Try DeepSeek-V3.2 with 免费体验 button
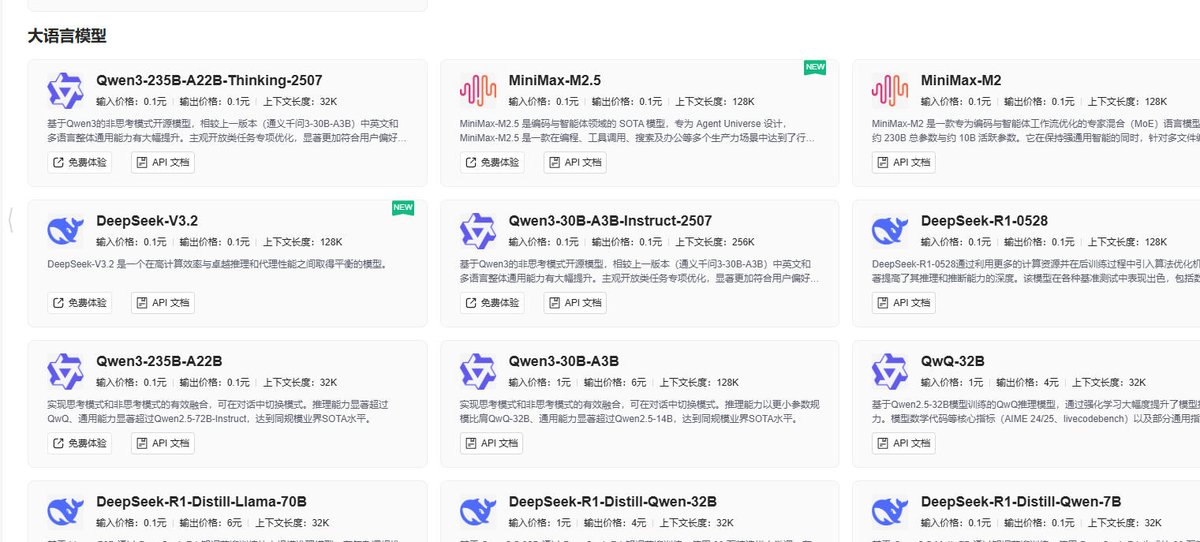Viewport: 1200px width, 542px height. [80, 302]
